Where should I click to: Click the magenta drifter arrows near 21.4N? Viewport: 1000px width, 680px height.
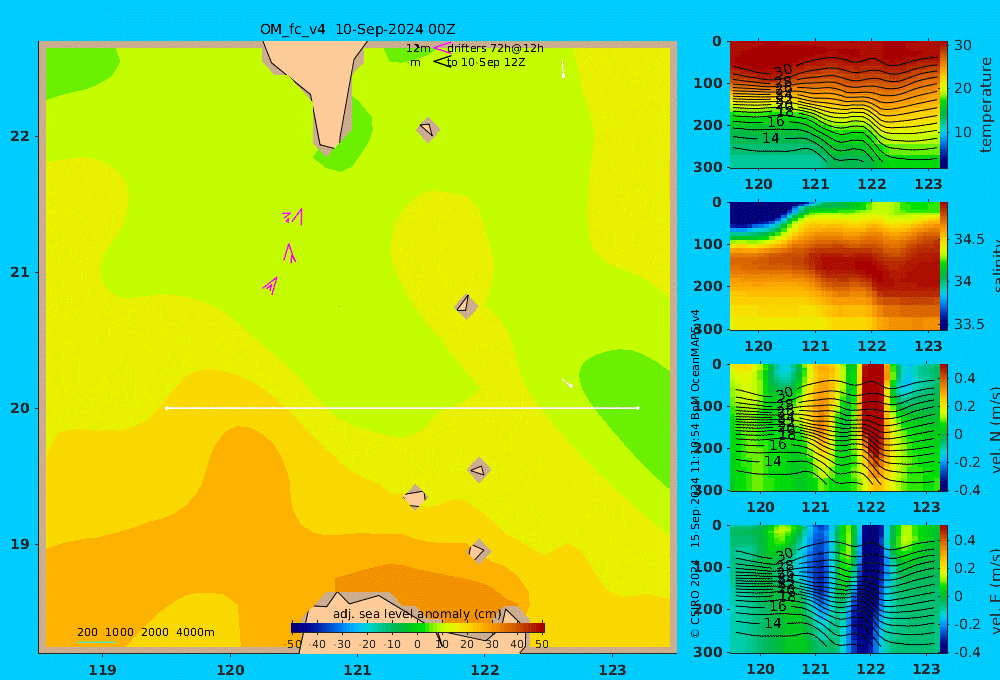[x=293, y=217]
